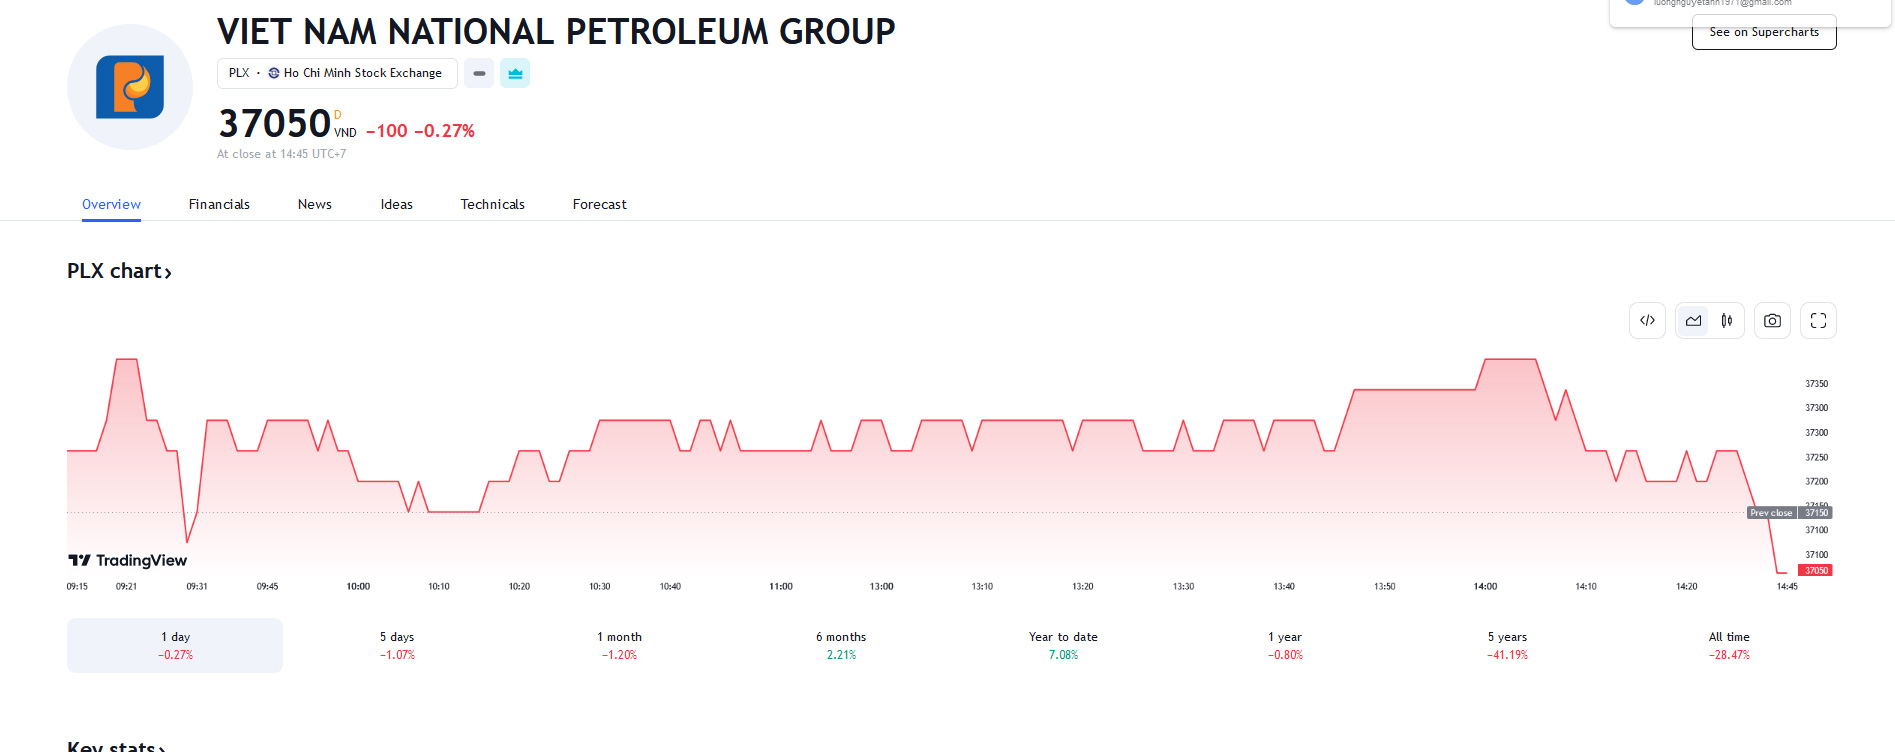Viewport: 1895px width, 752px height.
Task: Expand the PLX chart section
Action: click(119, 271)
